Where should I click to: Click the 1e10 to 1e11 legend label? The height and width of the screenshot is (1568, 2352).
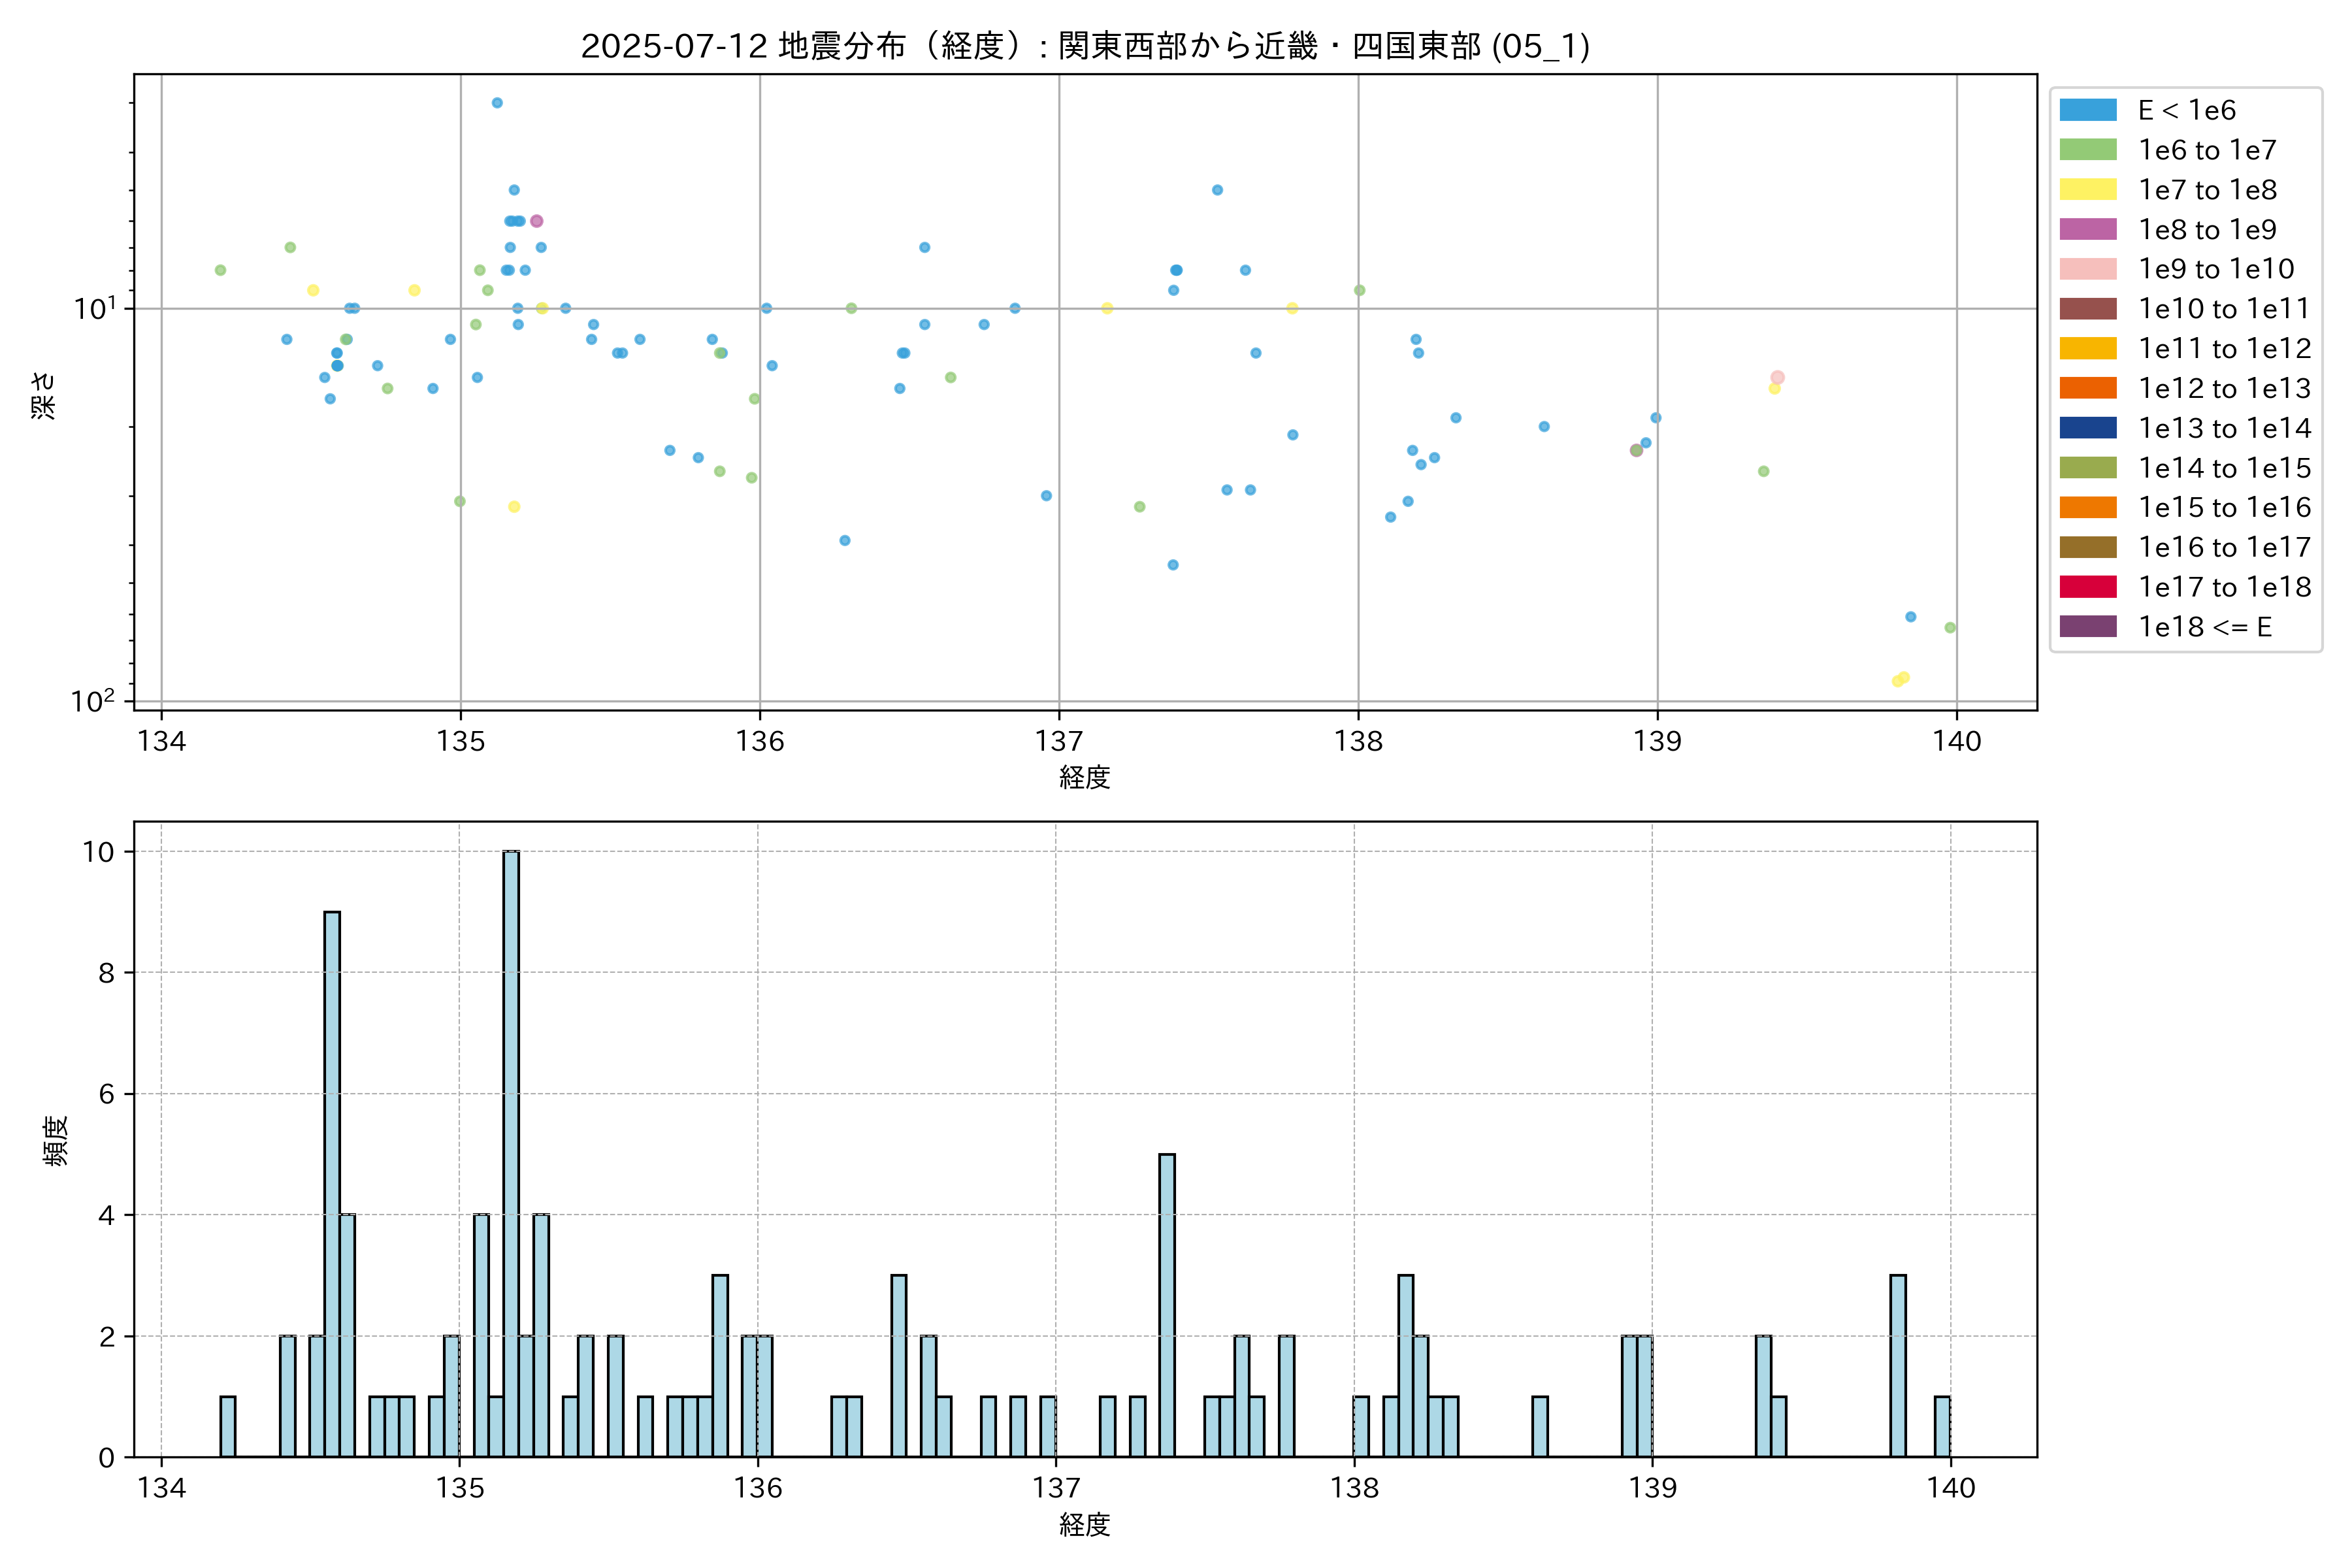tap(2224, 309)
